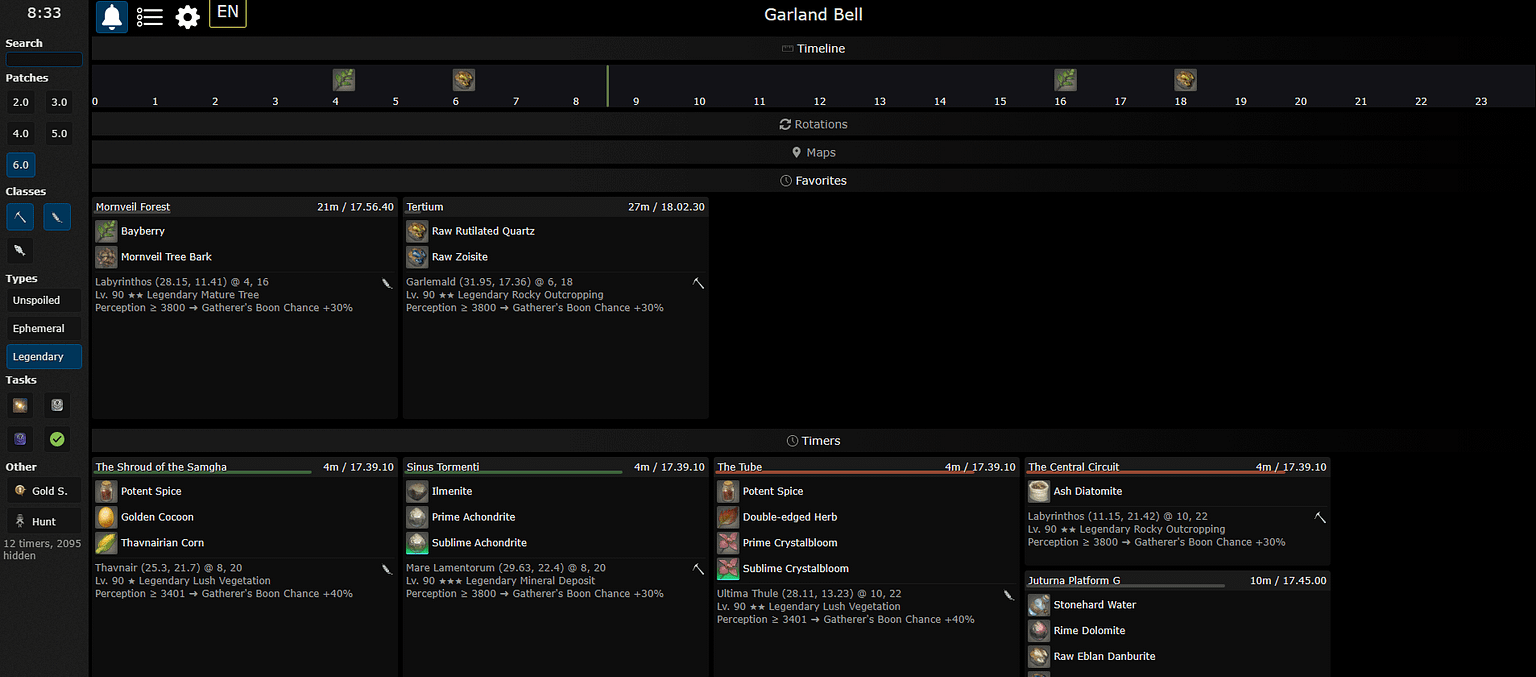Click the Stonehard Water item icon
The image size is (1536, 677).
point(1039,605)
